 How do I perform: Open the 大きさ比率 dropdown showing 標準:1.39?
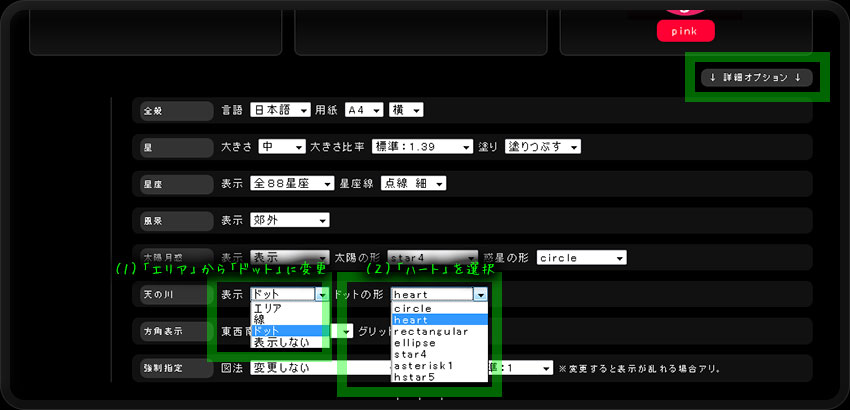[422, 146]
